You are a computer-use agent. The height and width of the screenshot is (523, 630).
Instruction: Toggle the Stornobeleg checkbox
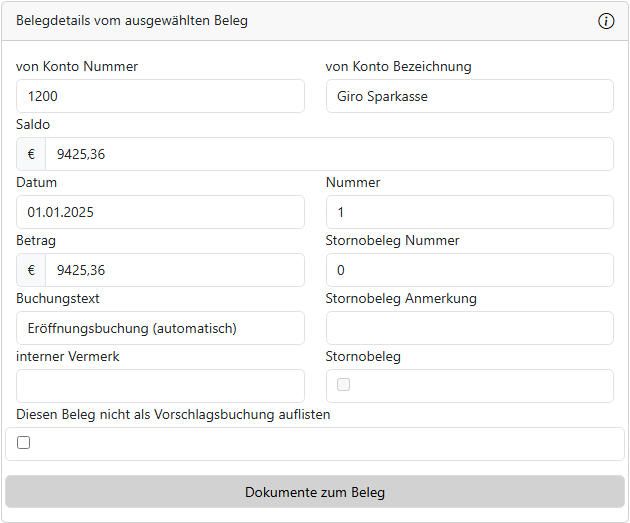click(344, 385)
